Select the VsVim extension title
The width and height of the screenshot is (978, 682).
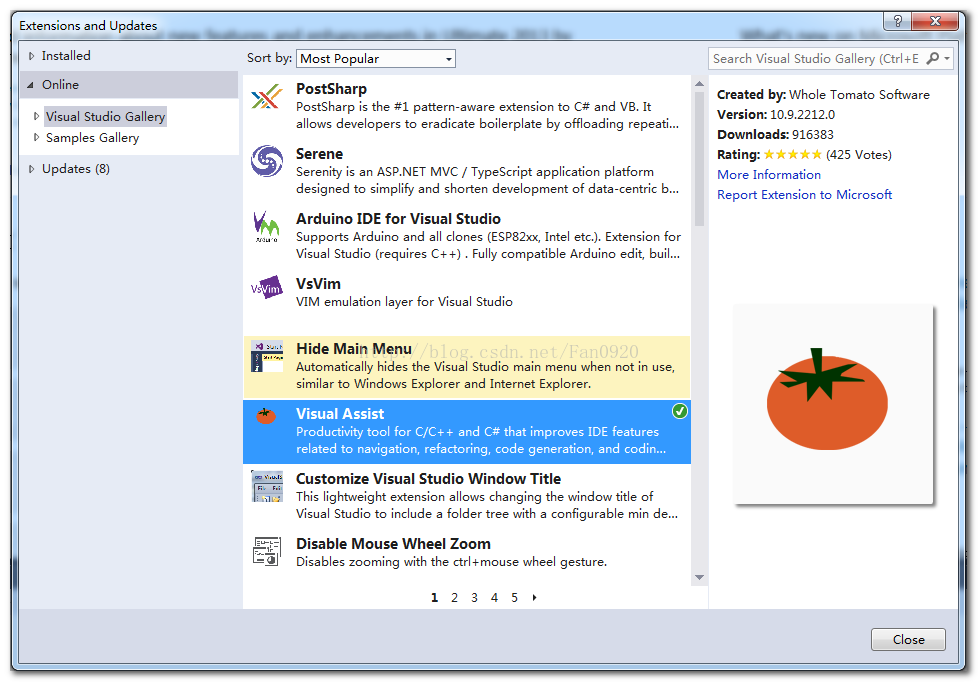[x=318, y=284]
